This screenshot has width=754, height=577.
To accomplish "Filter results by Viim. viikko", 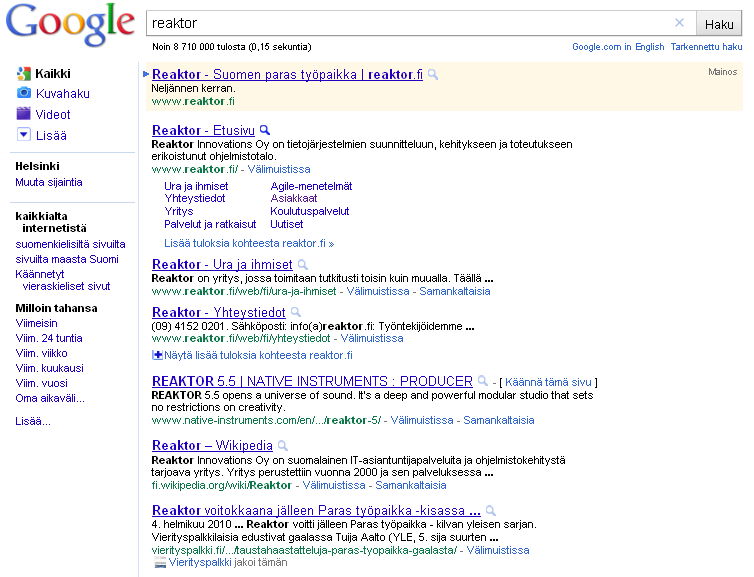I will (41, 353).
